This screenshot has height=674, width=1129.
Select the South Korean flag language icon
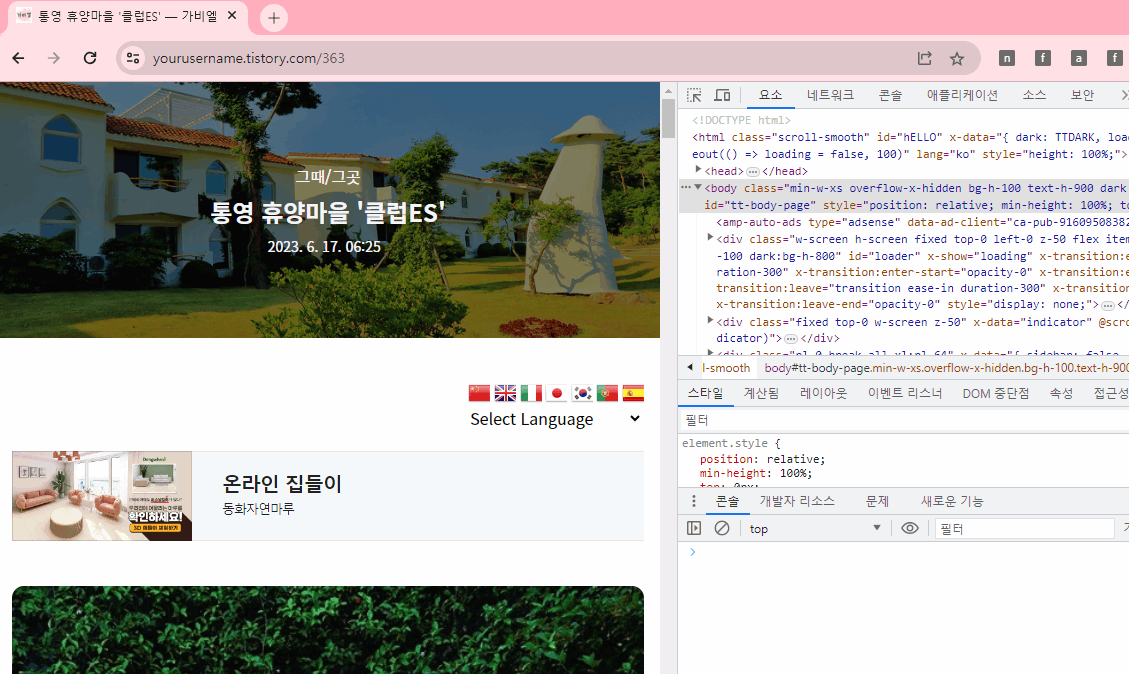pos(583,392)
